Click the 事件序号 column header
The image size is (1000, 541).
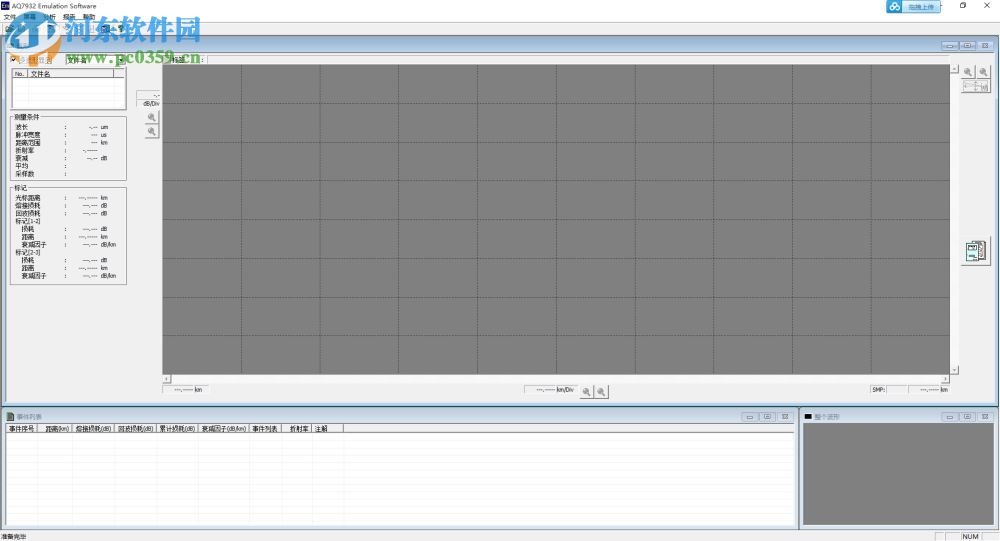22,429
